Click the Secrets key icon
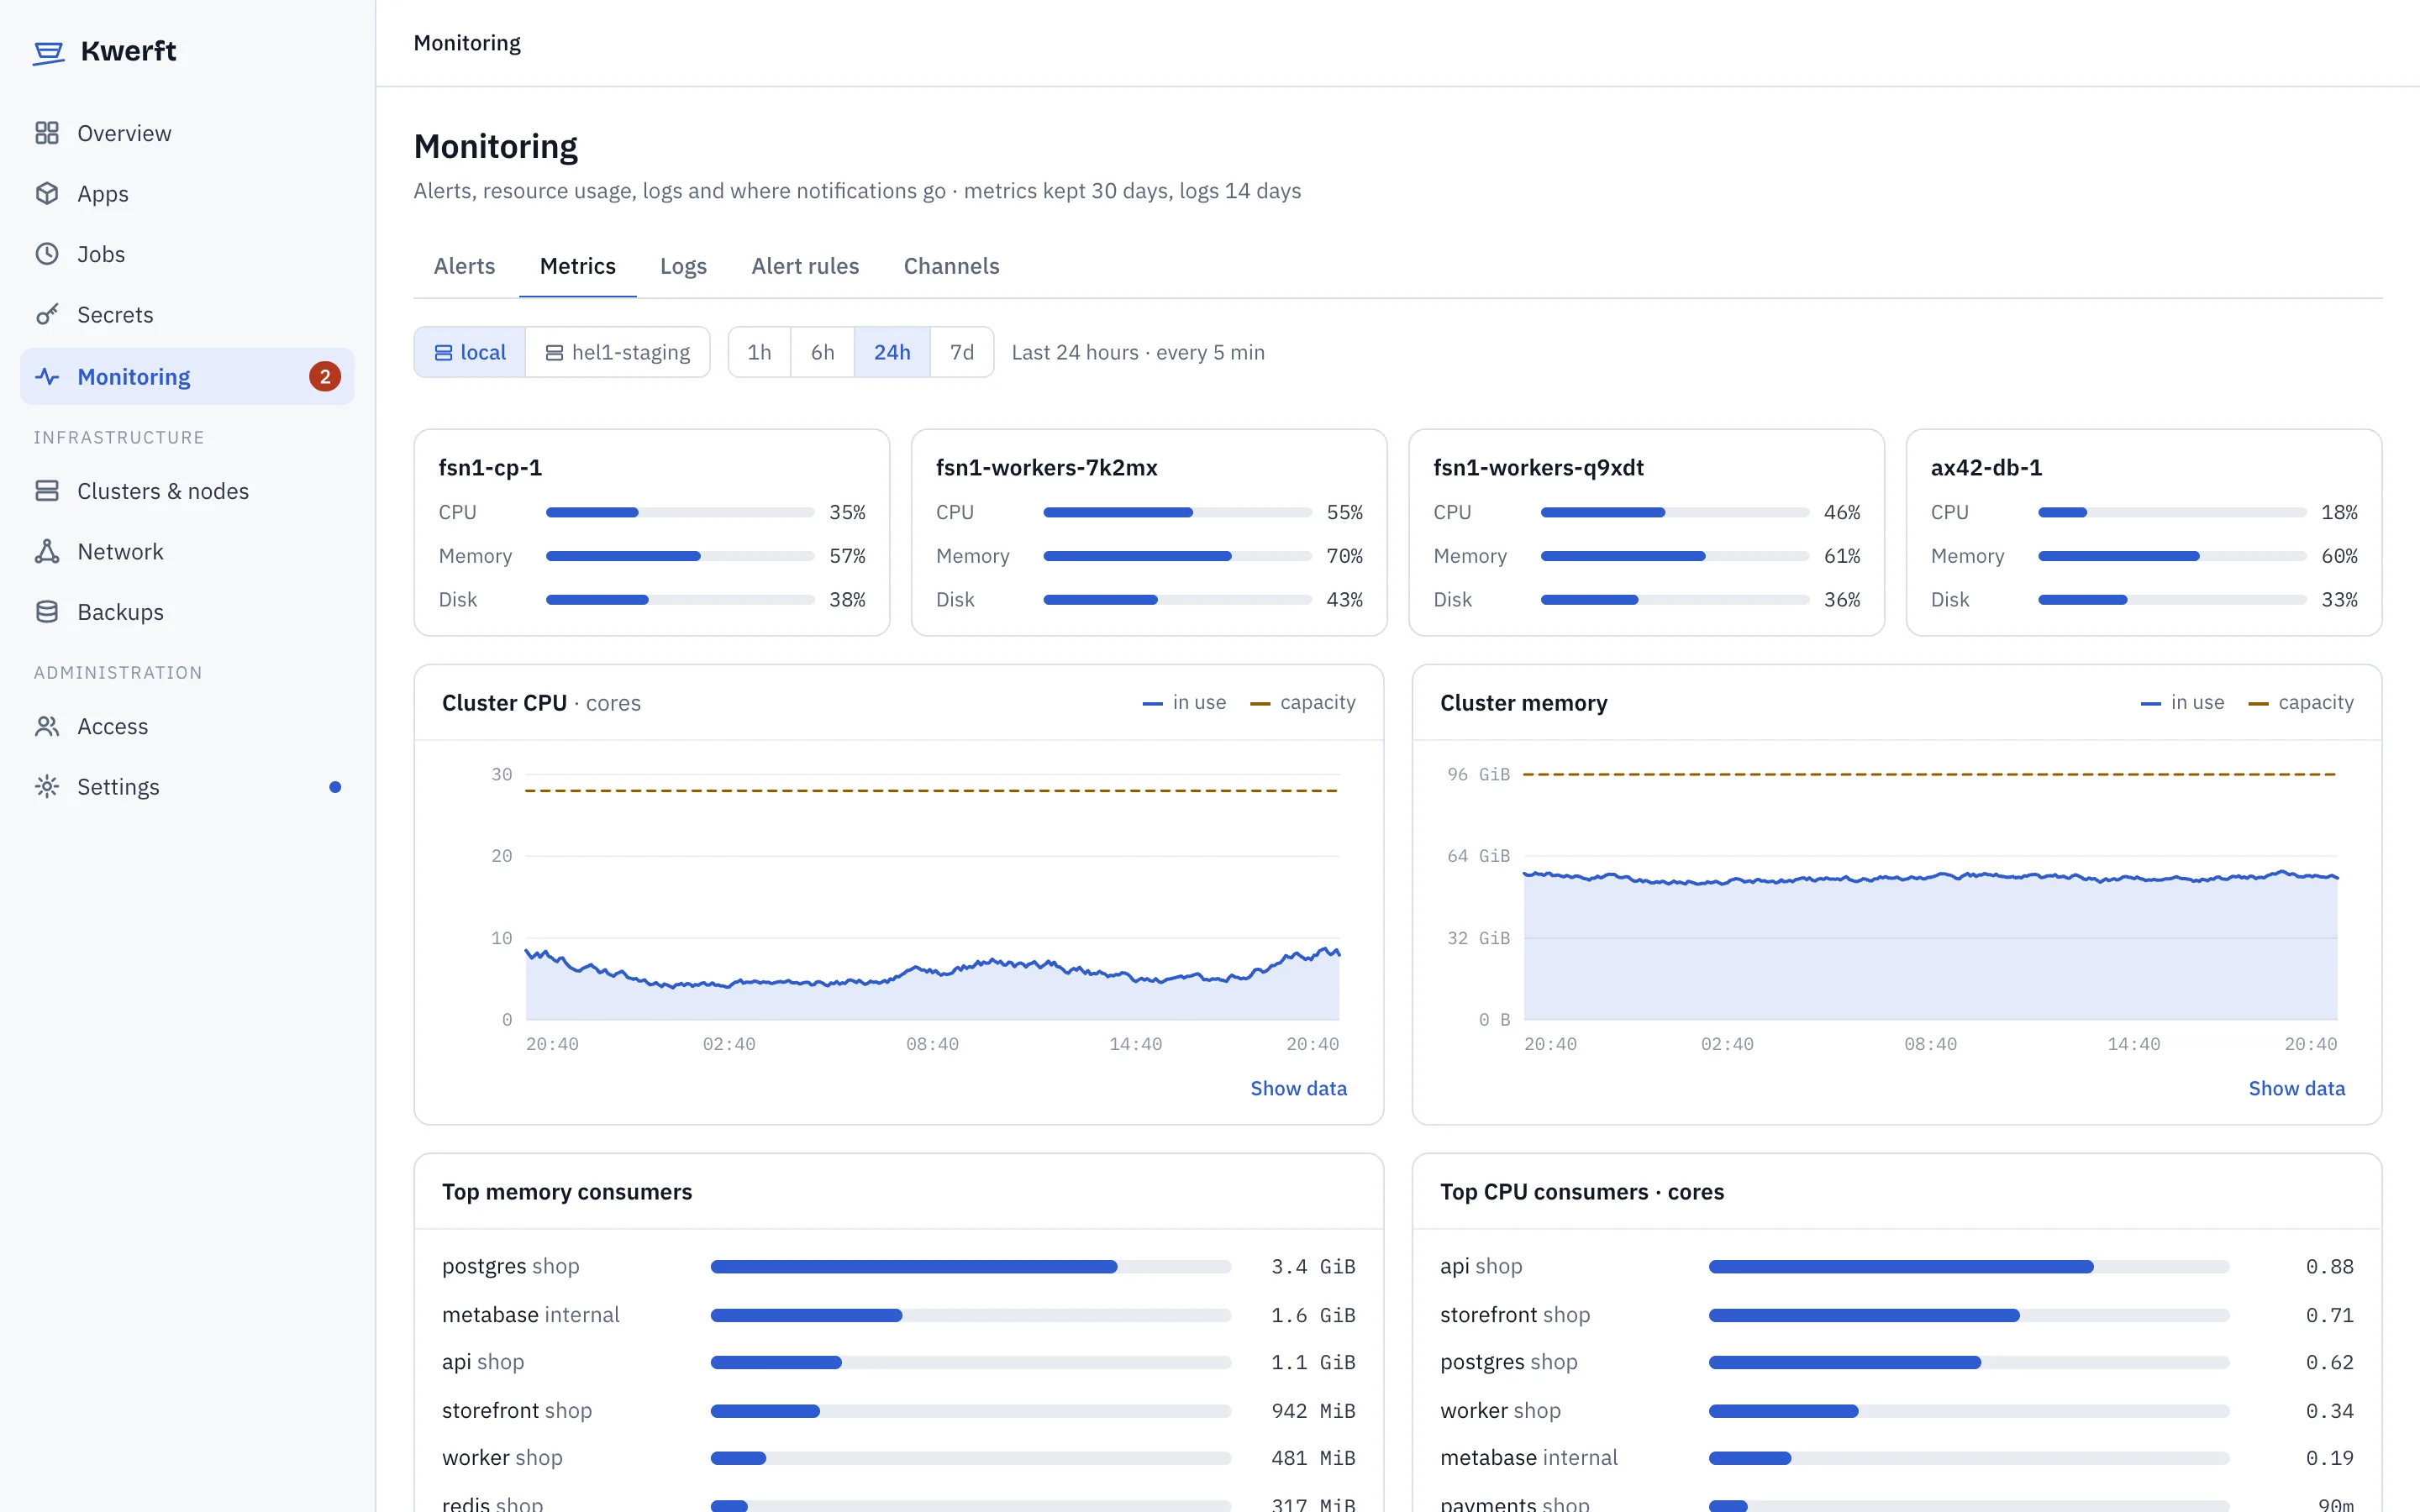 pyautogui.click(x=47, y=315)
